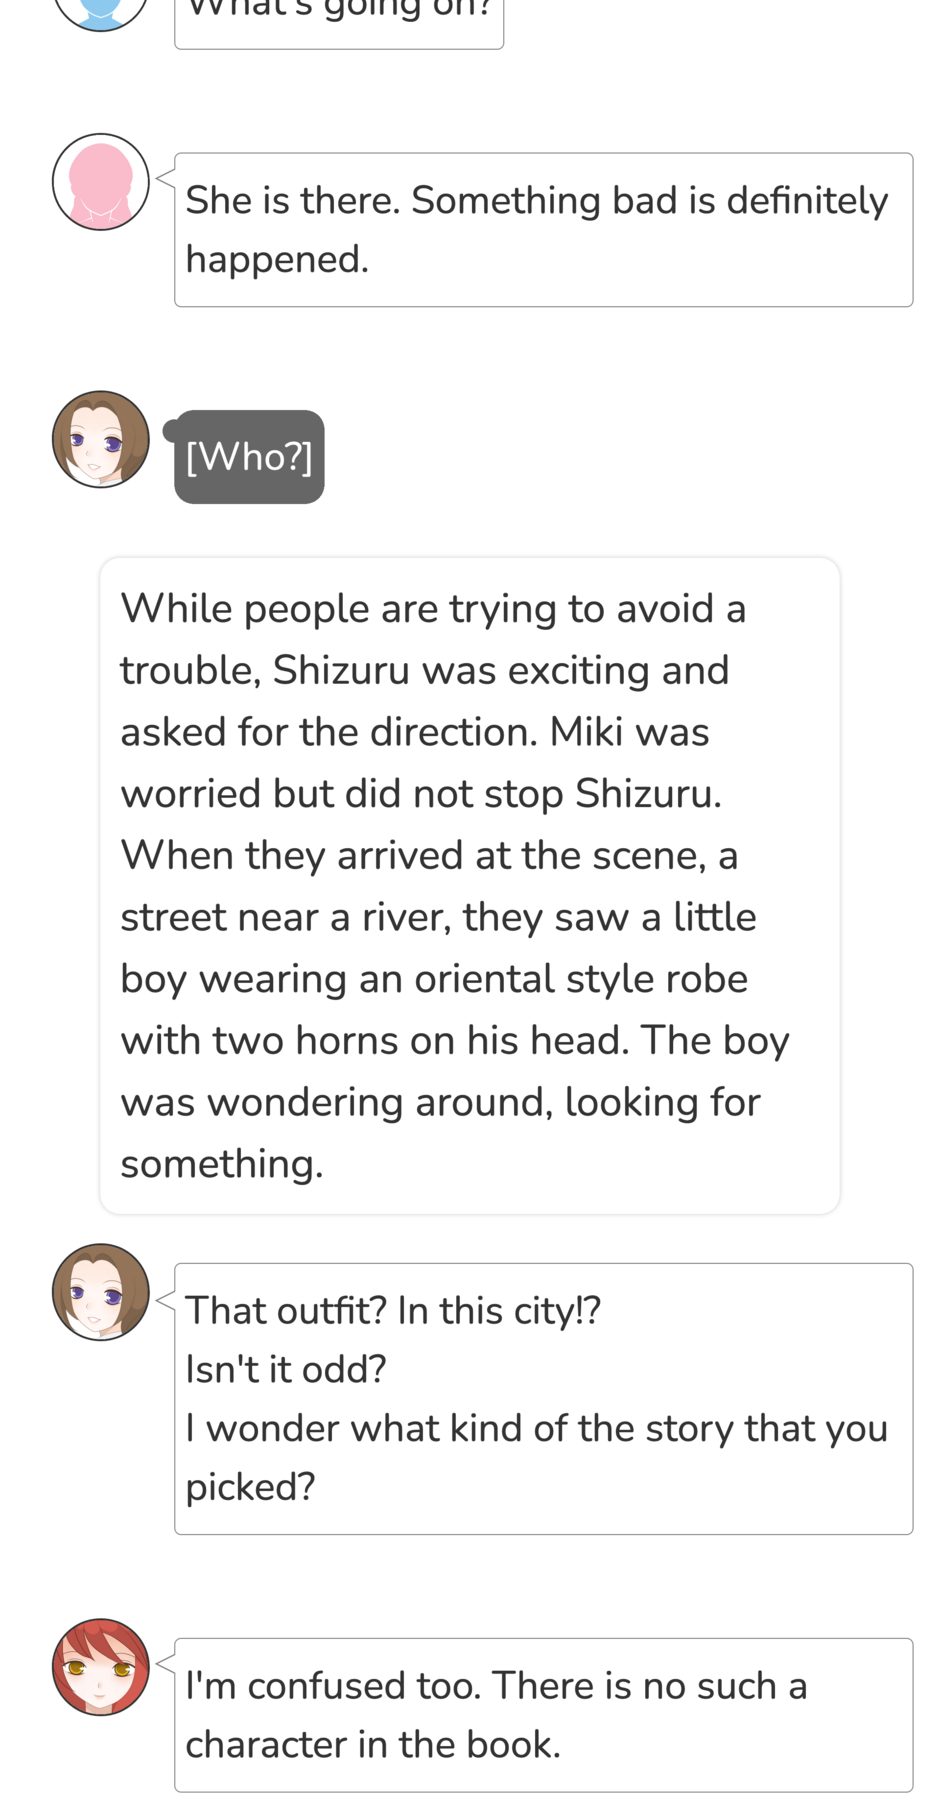The height and width of the screenshot is (1803, 940).
Task: Tap the brown-haired avatar beside "[Who?]"
Action: (100, 439)
